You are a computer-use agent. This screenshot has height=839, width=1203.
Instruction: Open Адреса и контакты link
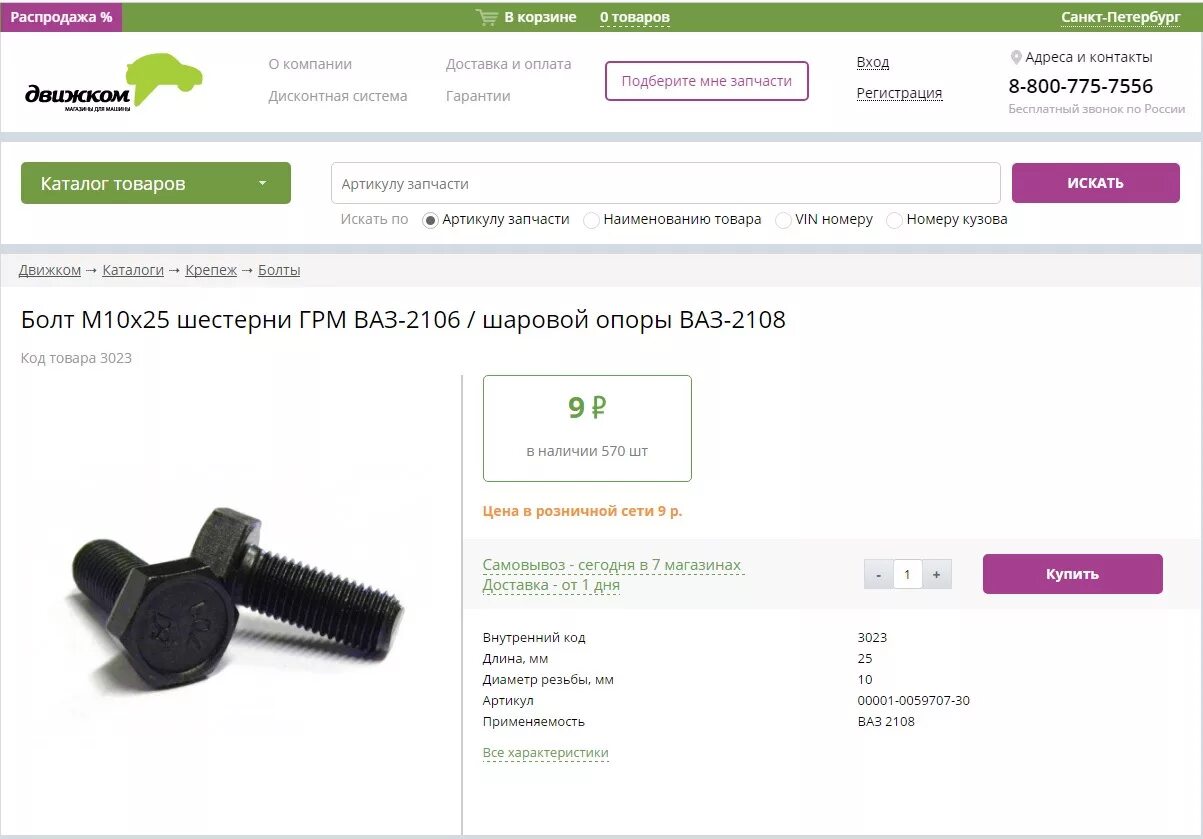tap(1089, 57)
